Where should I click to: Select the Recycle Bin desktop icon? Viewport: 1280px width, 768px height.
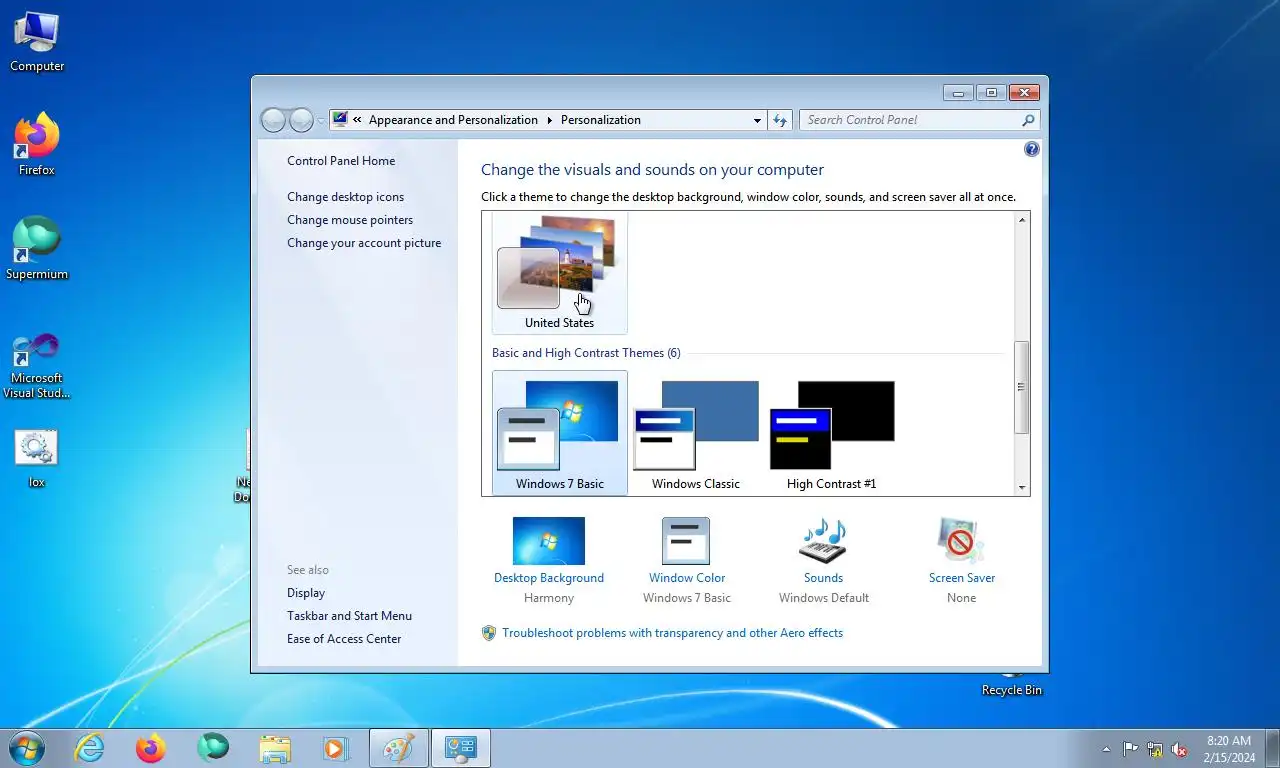click(1011, 684)
